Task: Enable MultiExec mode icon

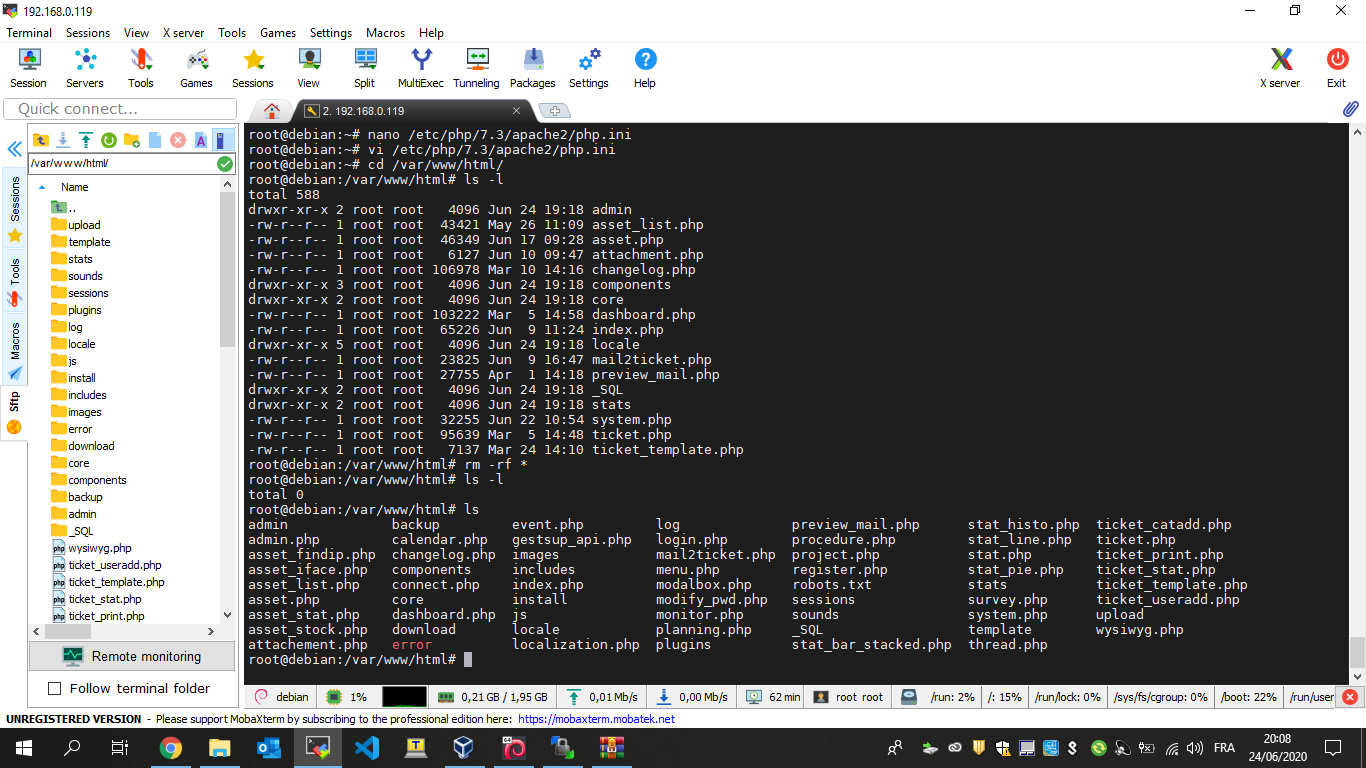Action: point(421,68)
